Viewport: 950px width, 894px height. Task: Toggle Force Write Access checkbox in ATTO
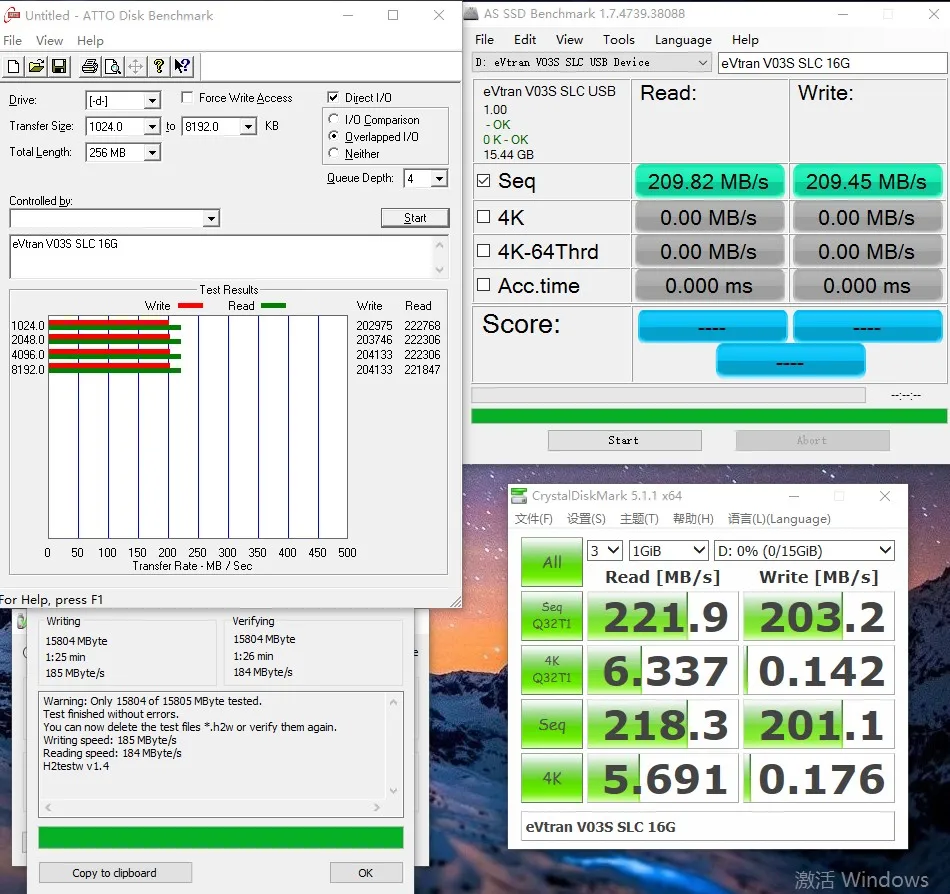[187, 98]
